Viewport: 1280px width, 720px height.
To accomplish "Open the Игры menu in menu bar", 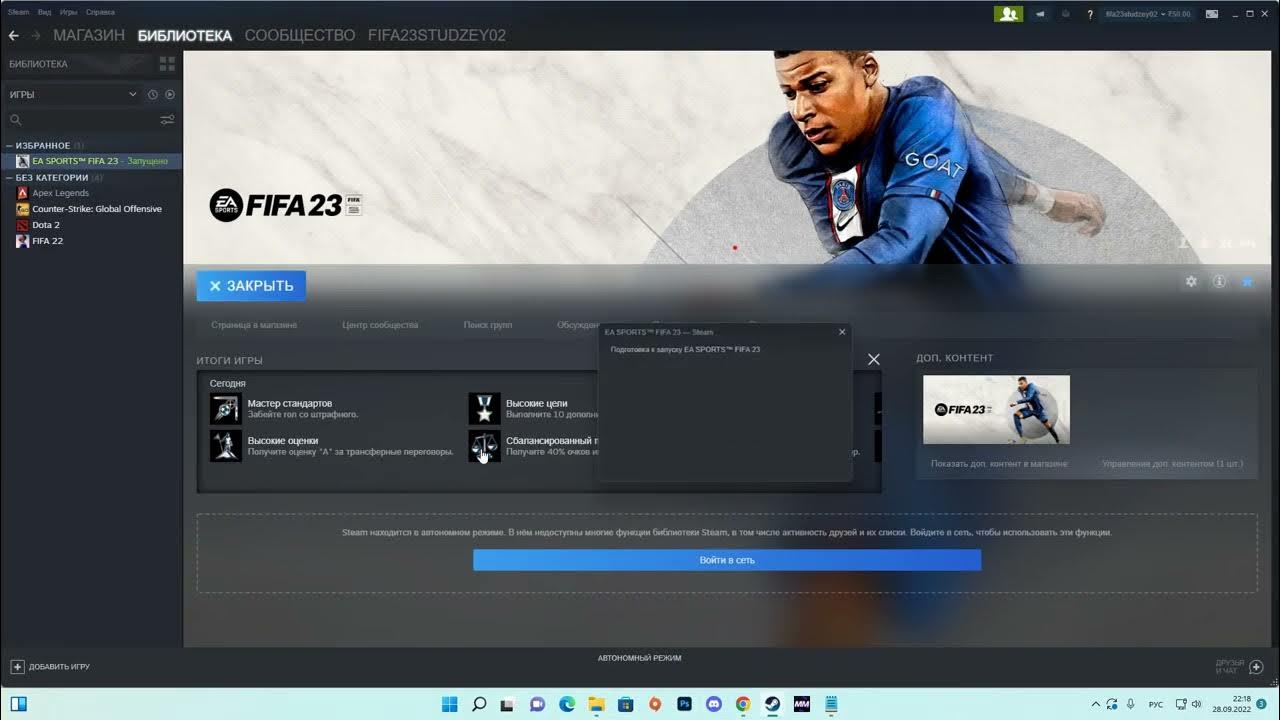I will click(x=69, y=12).
